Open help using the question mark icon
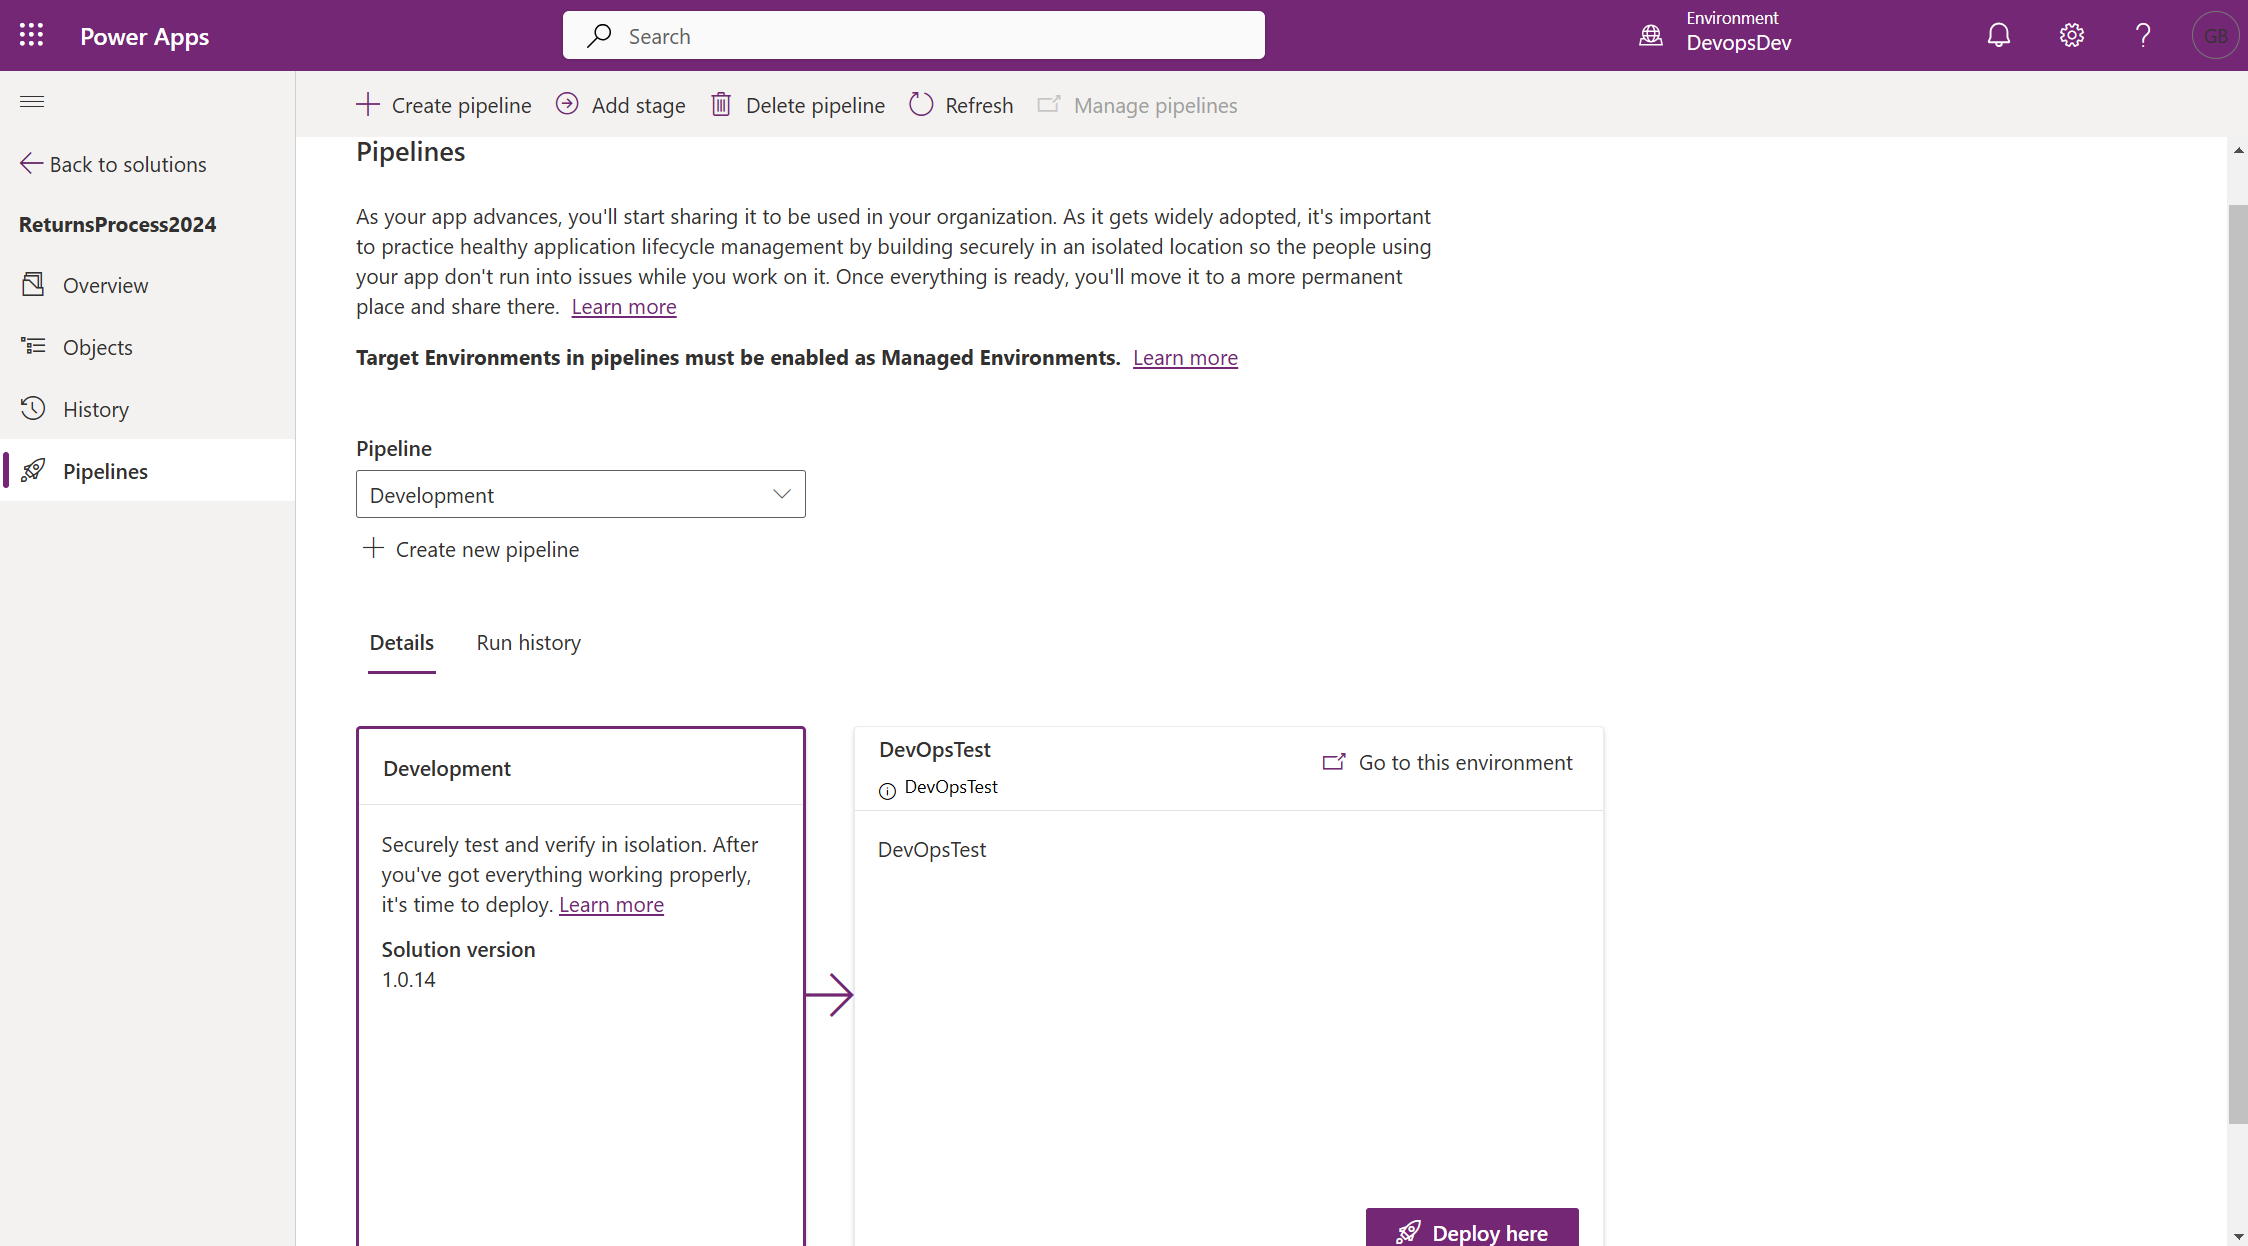The image size is (2248, 1246). tap(2143, 35)
